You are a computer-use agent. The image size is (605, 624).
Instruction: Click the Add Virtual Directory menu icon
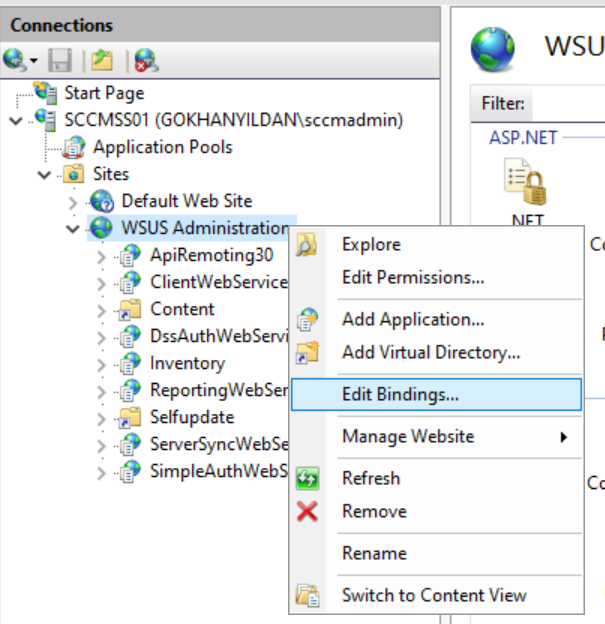tap(307, 353)
